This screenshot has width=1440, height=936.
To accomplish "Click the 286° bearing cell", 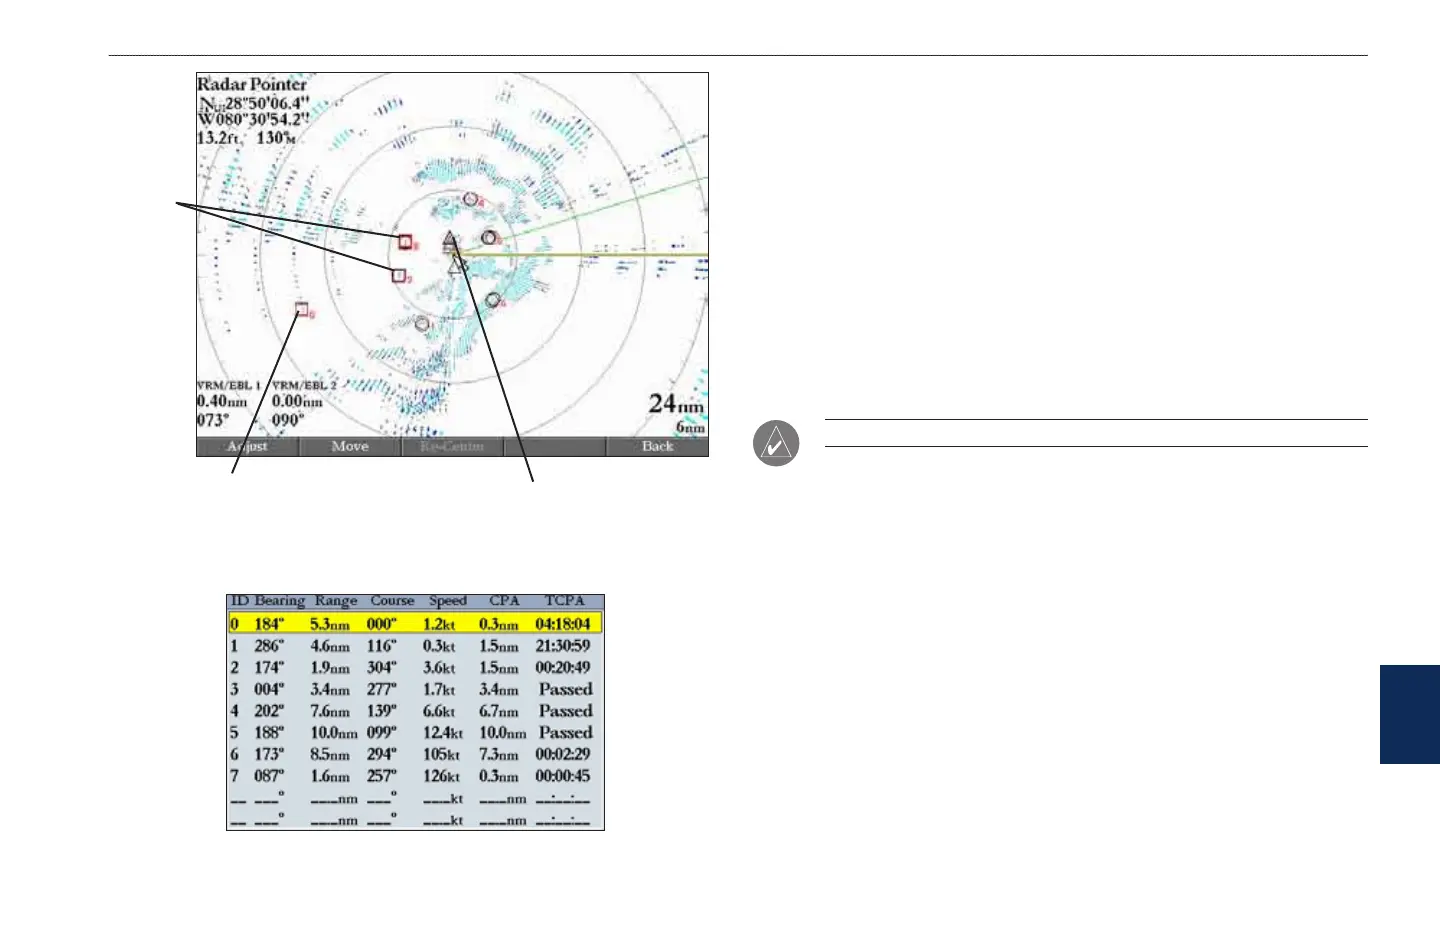I will (269, 646).
